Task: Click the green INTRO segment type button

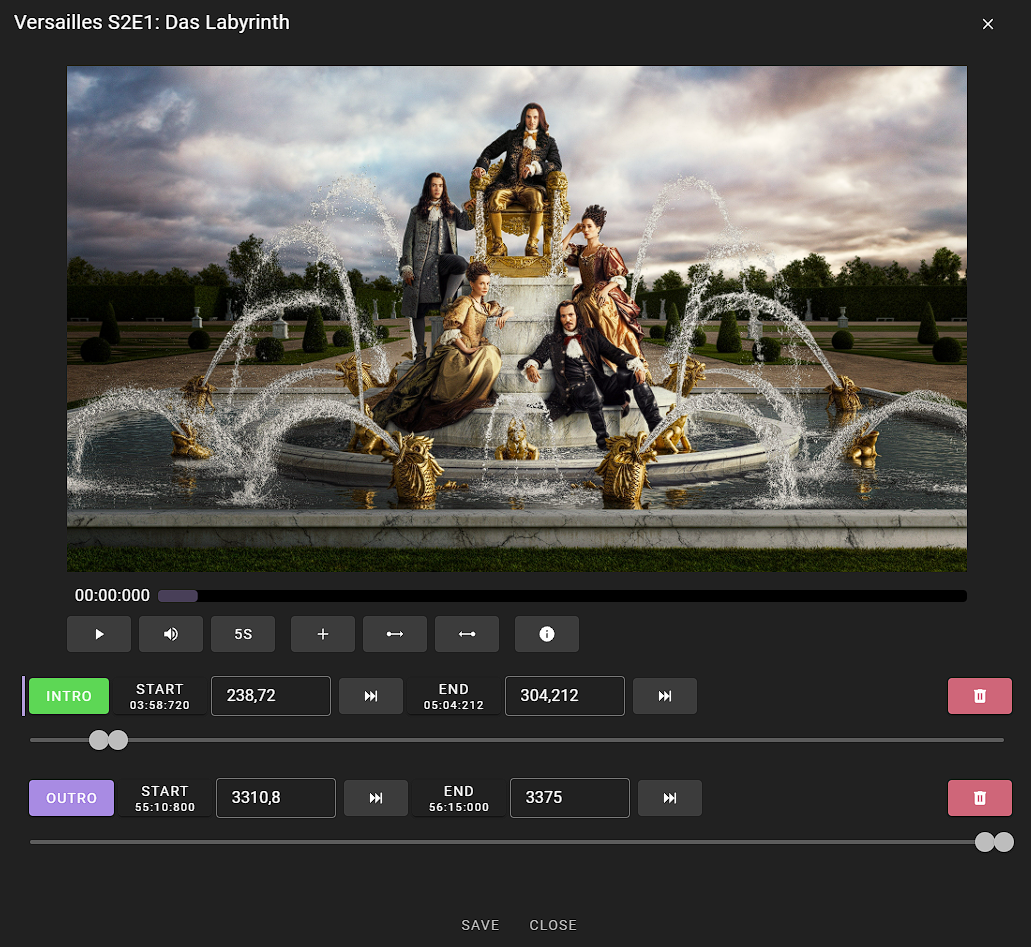Action: 69,696
